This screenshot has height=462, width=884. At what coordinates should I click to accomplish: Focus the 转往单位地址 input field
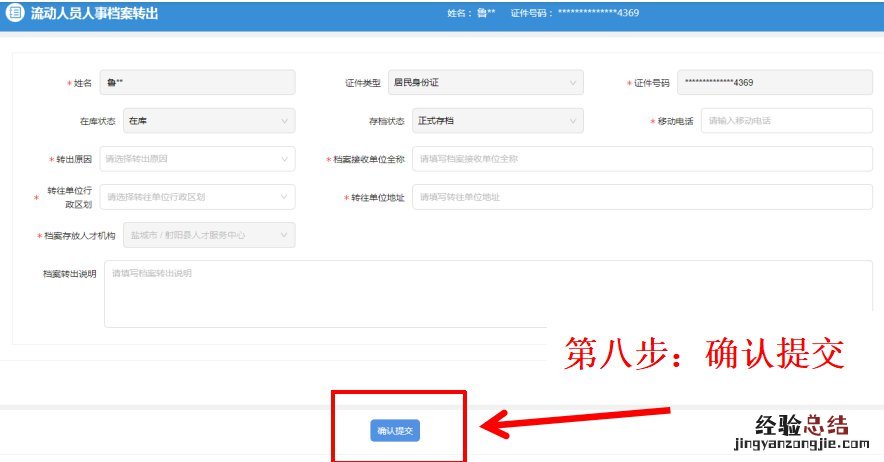[x=642, y=197]
